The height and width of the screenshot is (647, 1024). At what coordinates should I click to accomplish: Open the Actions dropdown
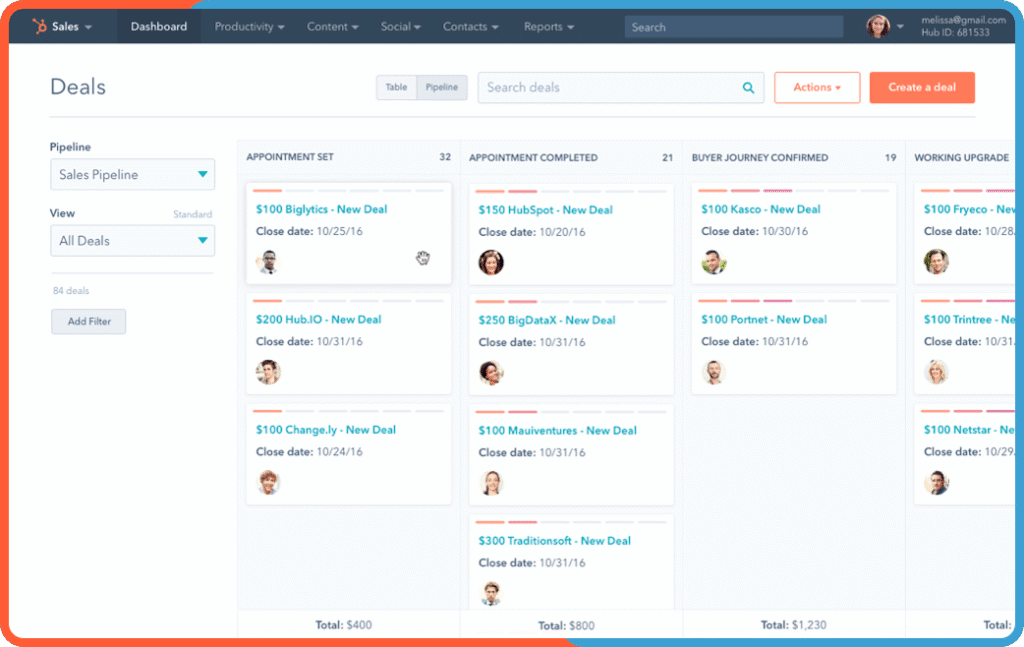[x=817, y=87]
